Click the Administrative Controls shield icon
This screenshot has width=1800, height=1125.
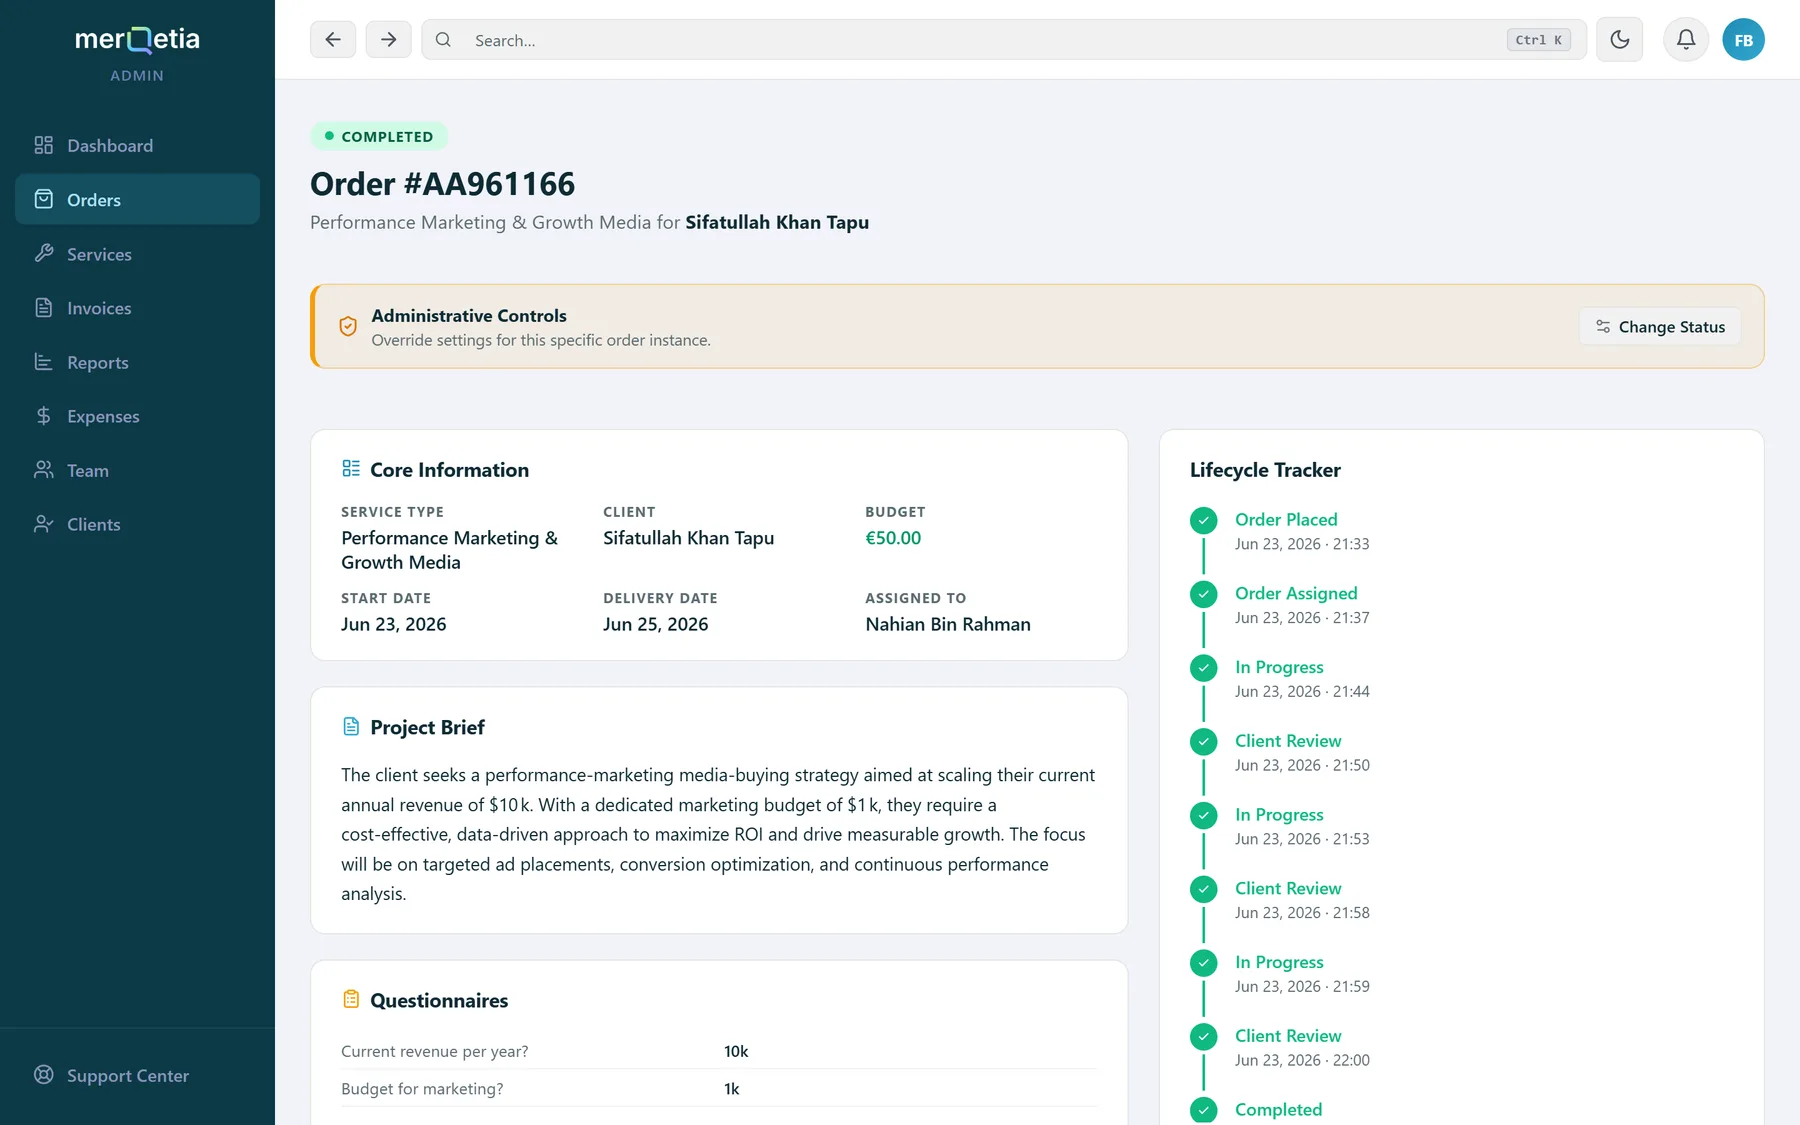(348, 327)
